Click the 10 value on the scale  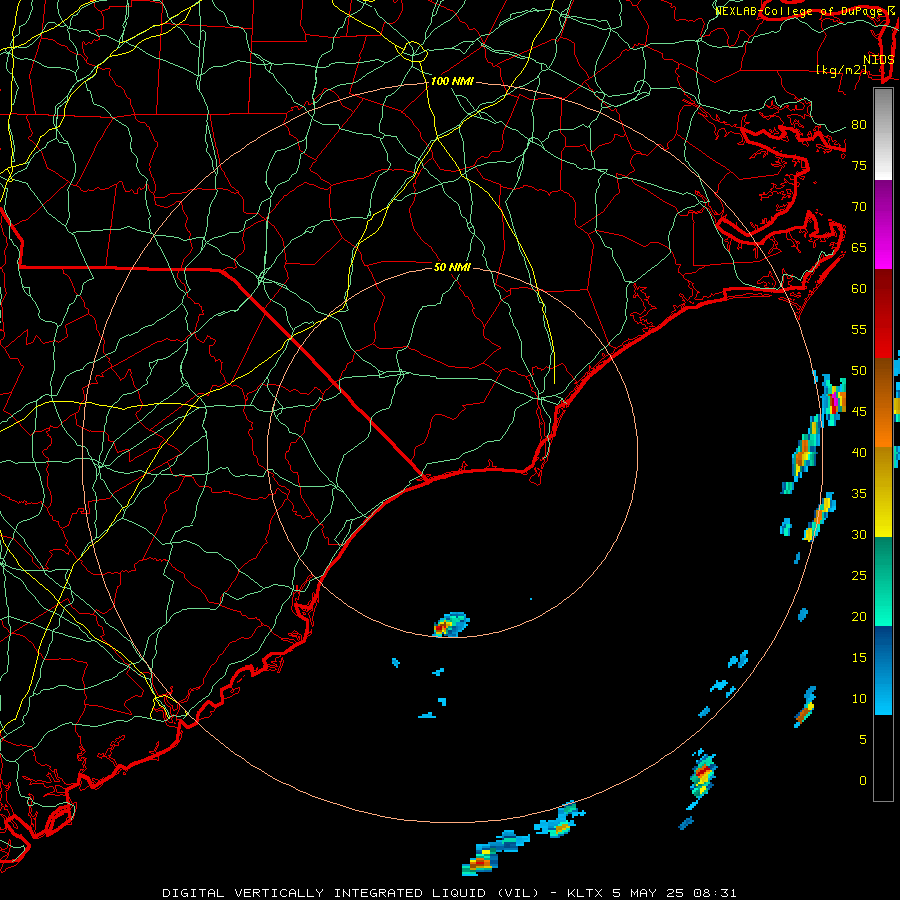(x=859, y=699)
